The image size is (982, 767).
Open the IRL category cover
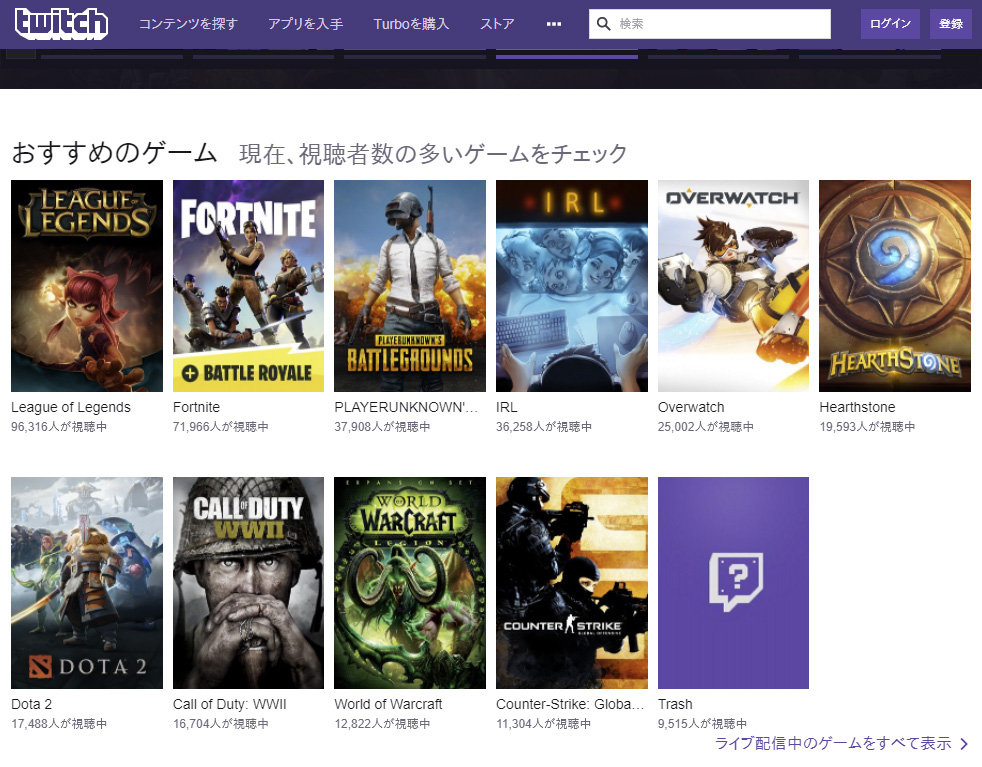pos(572,286)
